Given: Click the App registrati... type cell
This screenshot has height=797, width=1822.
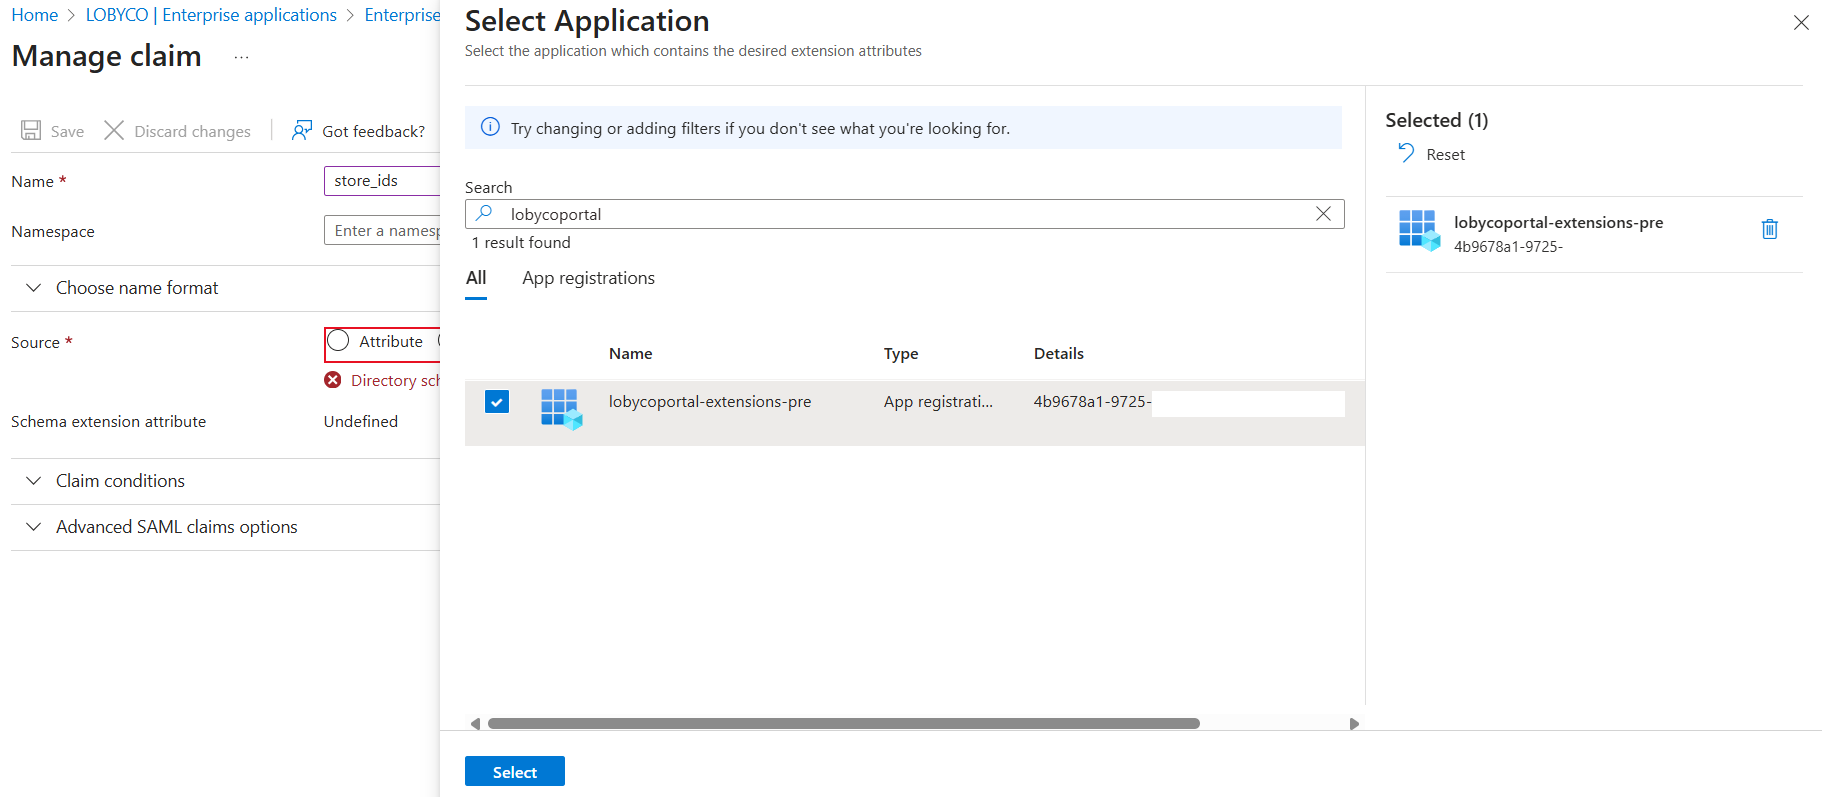Looking at the screenshot, I should tap(938, 402).
